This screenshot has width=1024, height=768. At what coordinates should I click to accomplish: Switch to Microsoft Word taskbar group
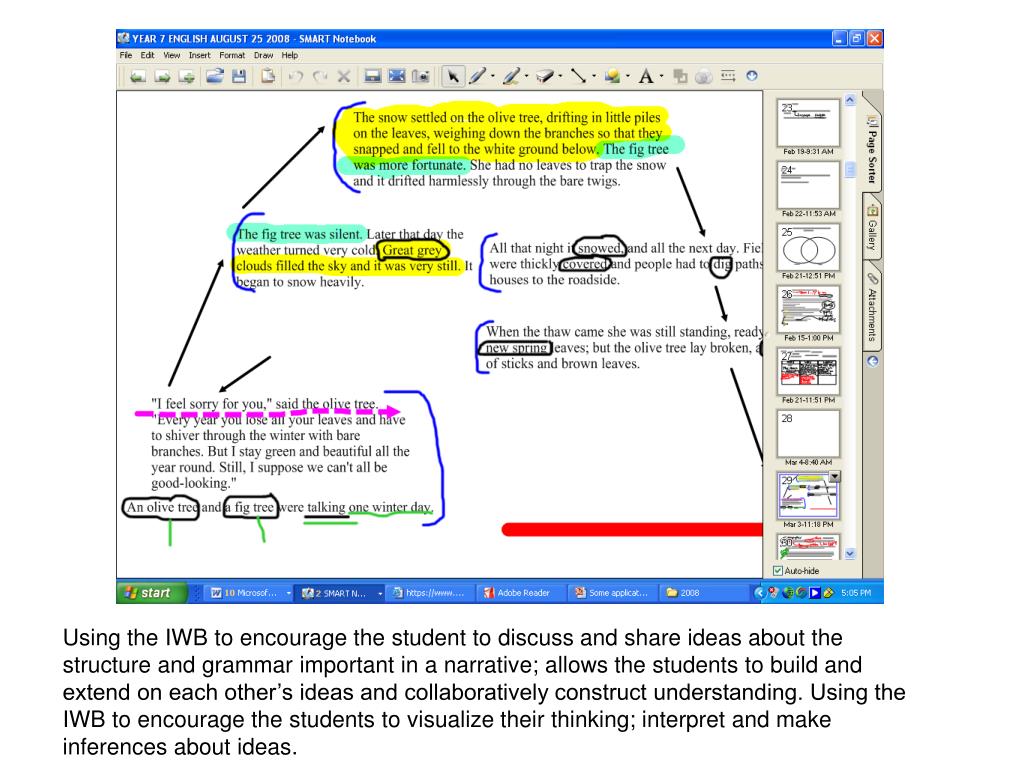(x=249, y=593)
